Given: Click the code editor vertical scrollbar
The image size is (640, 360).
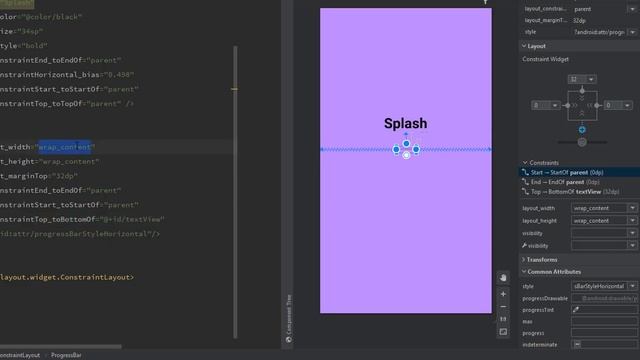Looking at the screenshot, I should click(x=235, y=192).
